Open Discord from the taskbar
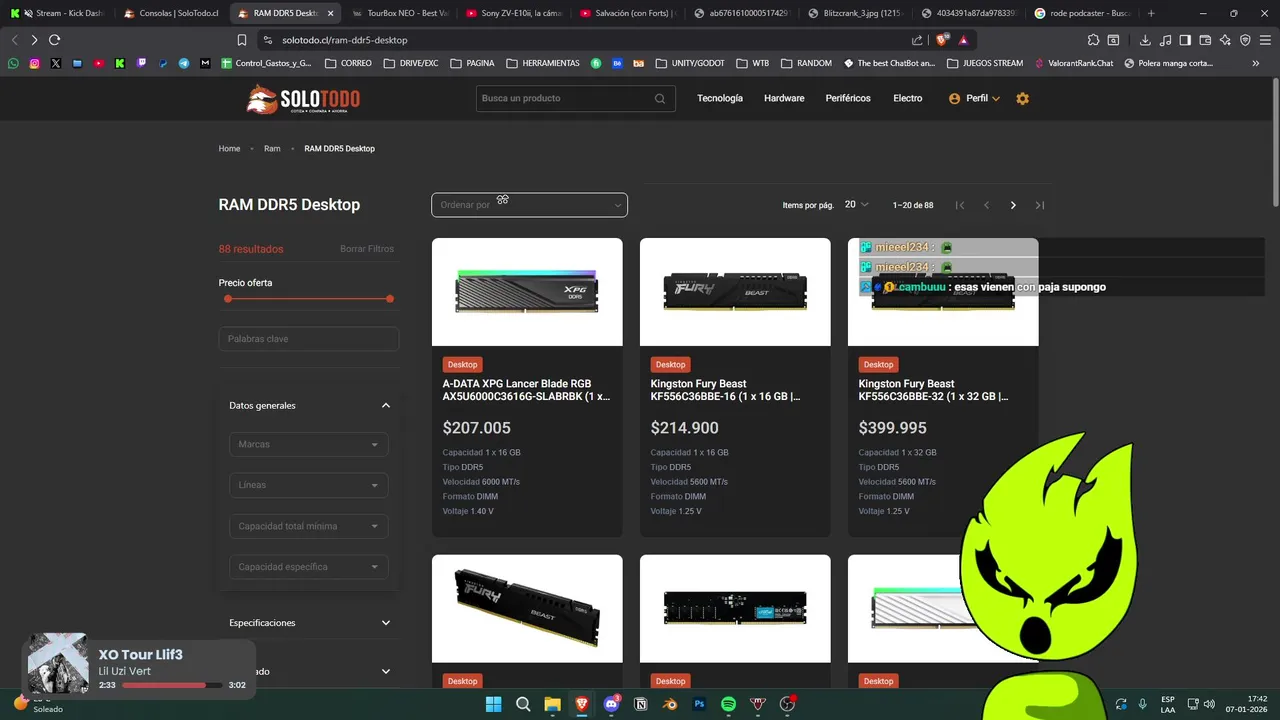Image resolution: width=1280 pixels, height=720 pixels. [x=611, y=704]
